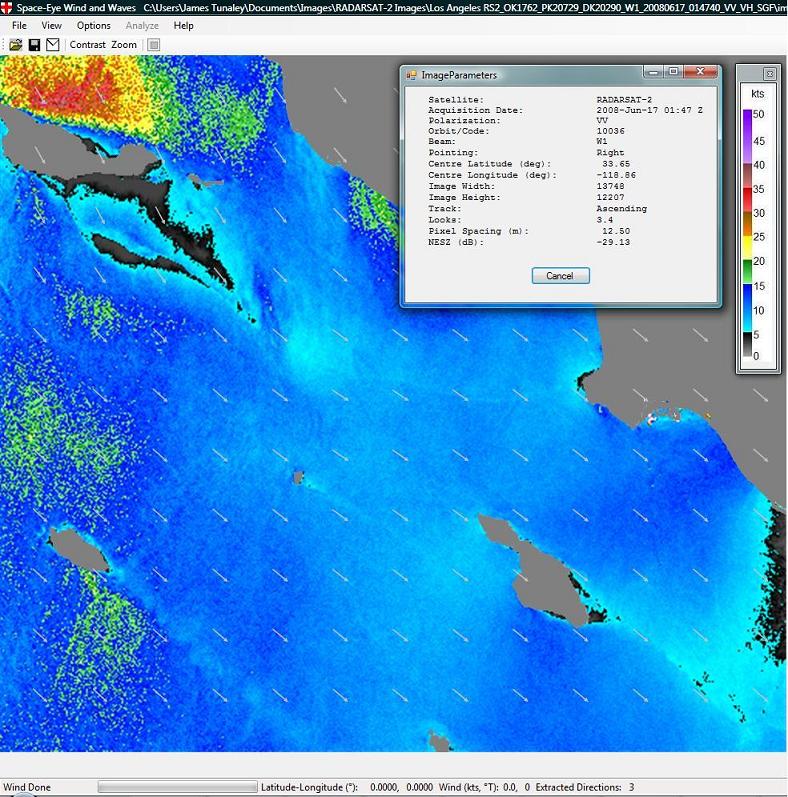788x797 pixels.
Task: Click the status bar progress bar
Action: tap(177, 787)
